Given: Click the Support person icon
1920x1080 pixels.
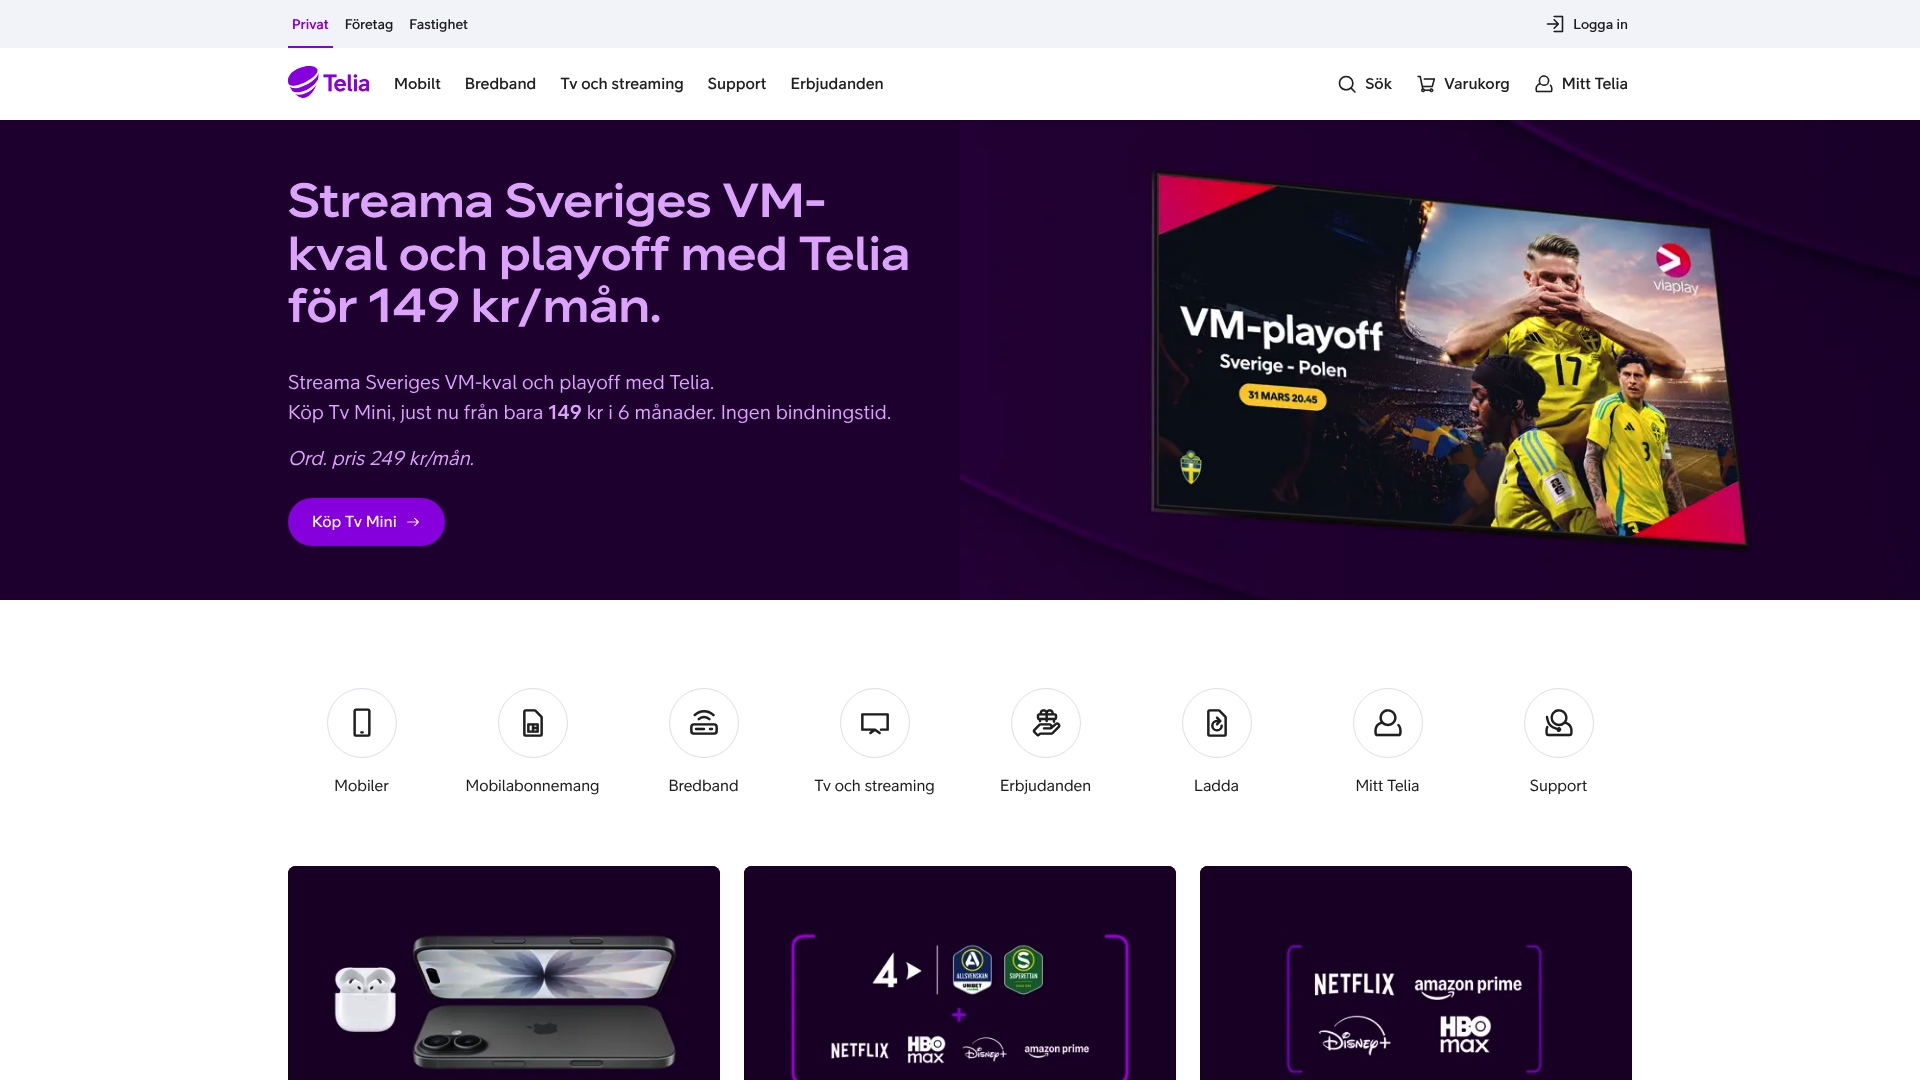Looking at the screenshot, I should (1559, 722).
